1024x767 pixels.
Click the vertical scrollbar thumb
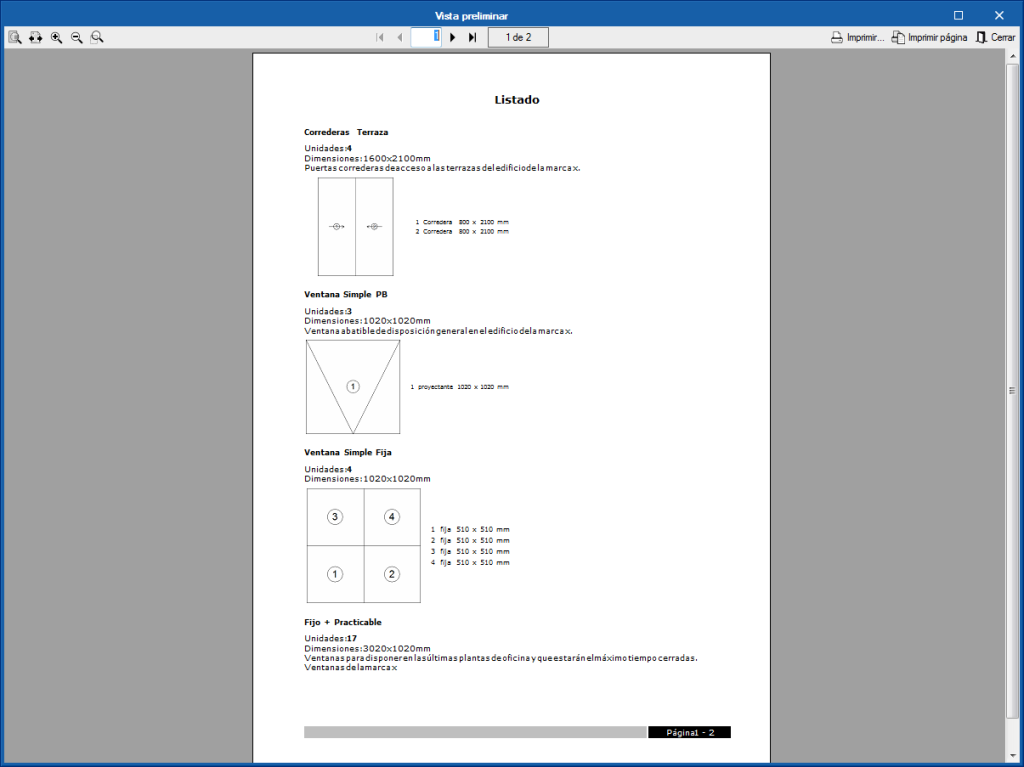tap(1012, 391)
